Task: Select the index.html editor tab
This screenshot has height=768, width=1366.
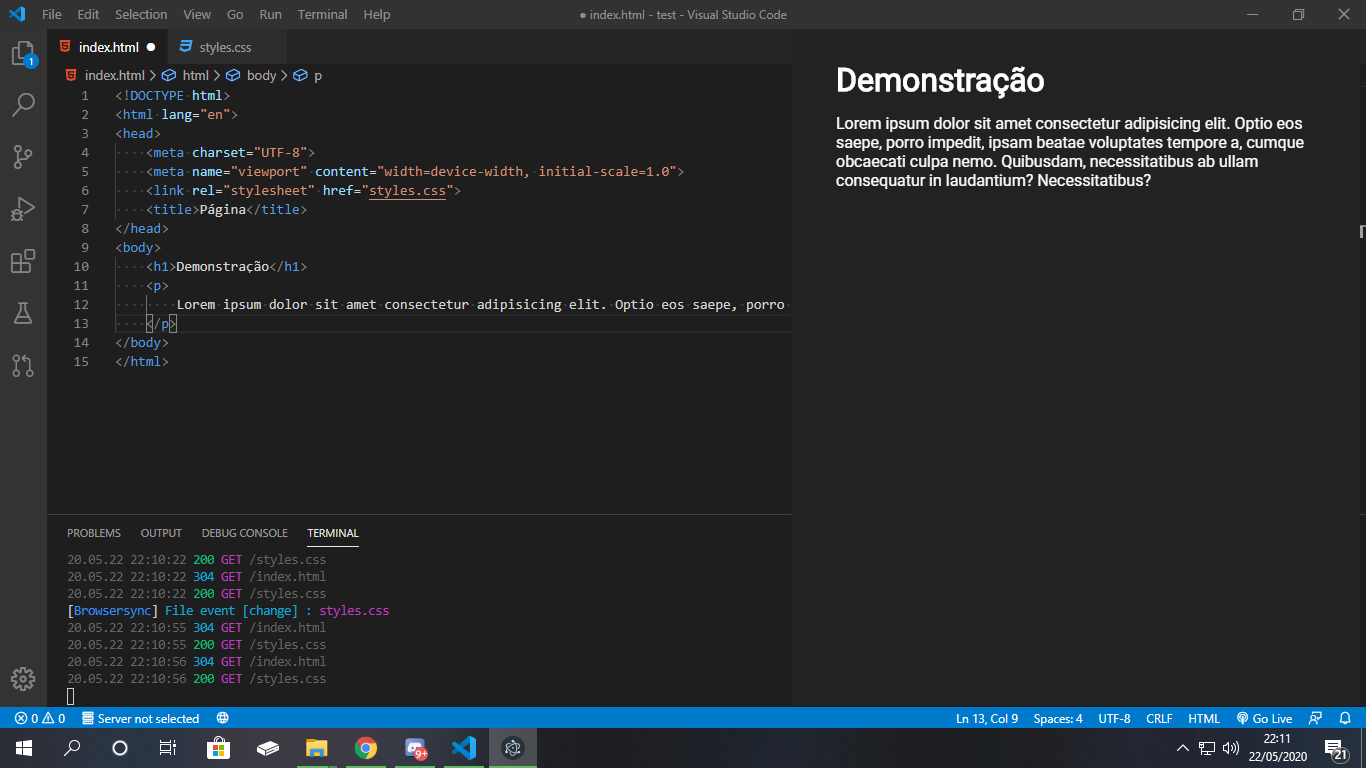Action: pyautogui.click(x=108, y=47)
